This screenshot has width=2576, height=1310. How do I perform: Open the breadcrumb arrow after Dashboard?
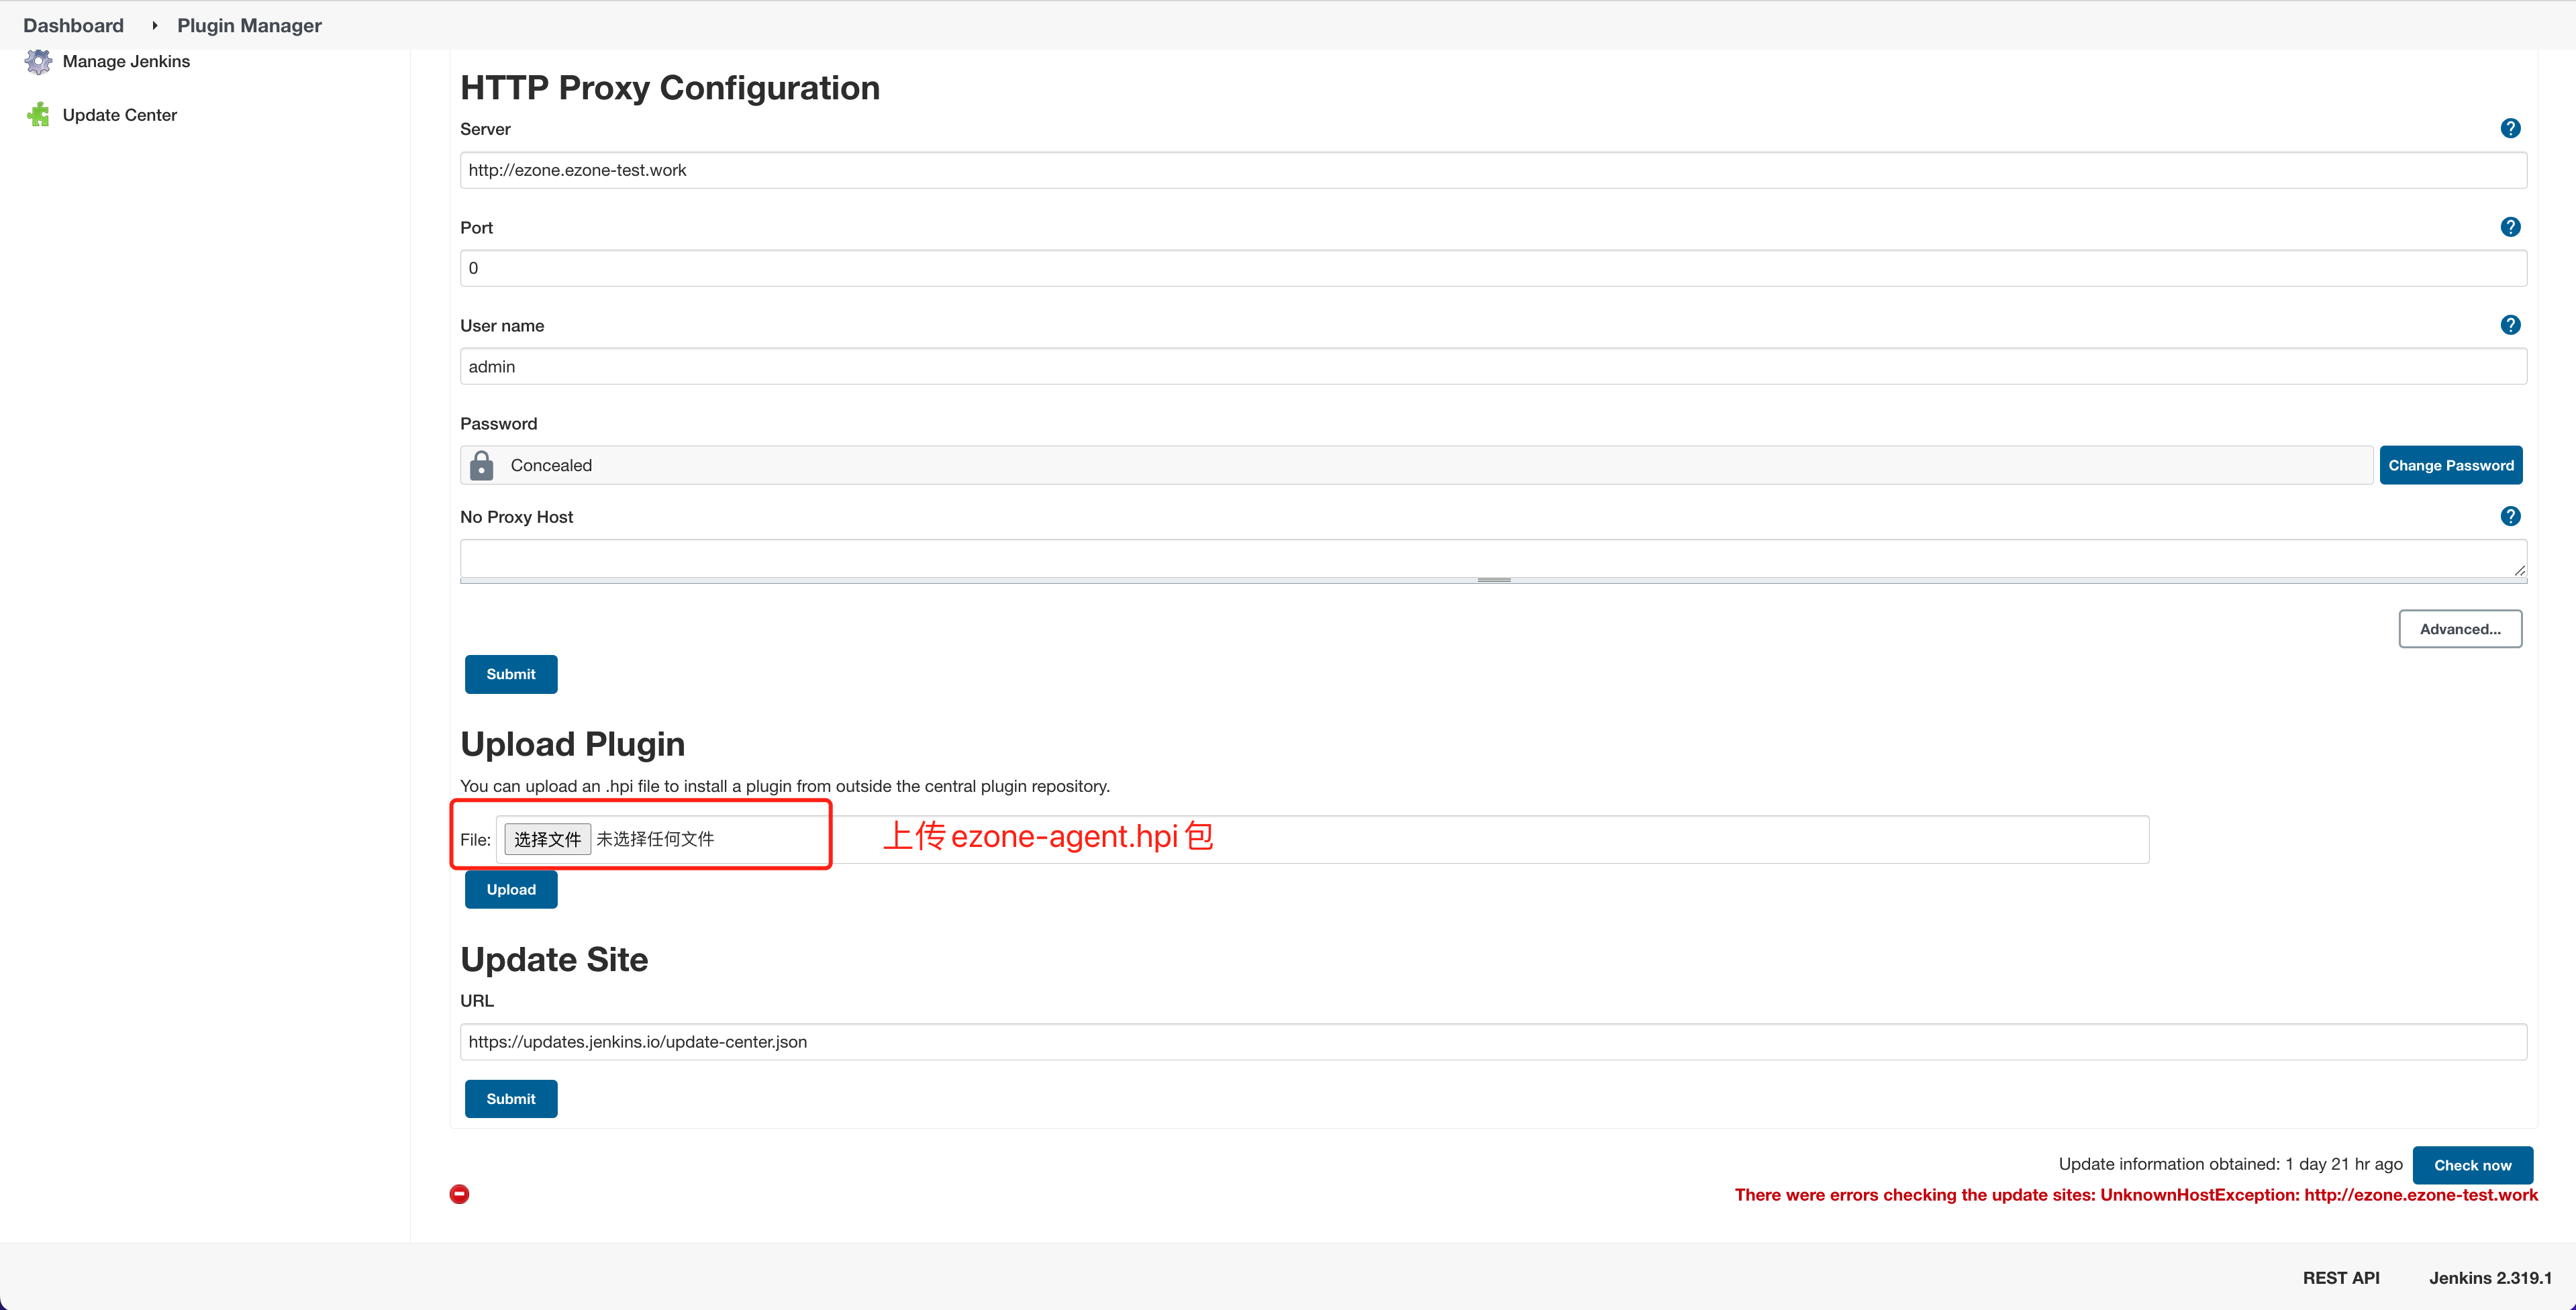pos(154,25)
